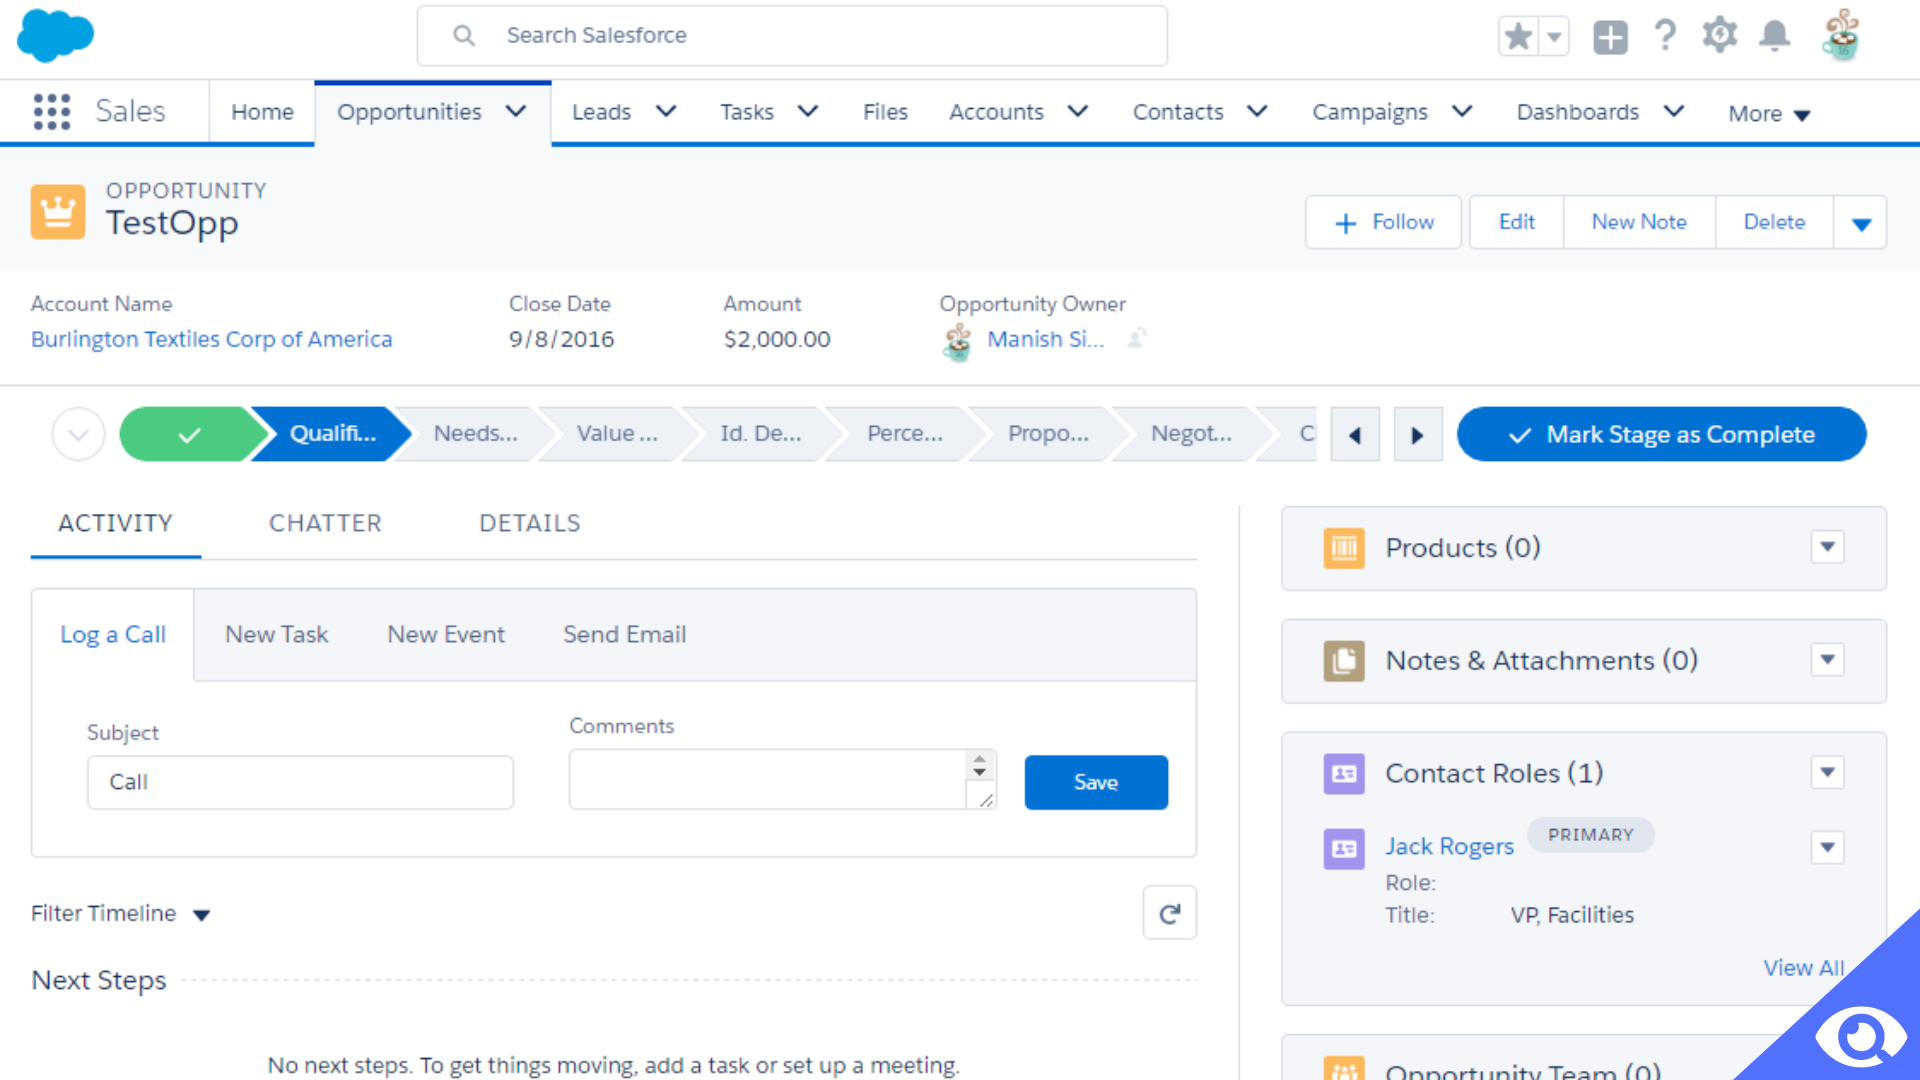Refresh the activity timeline
This screenshot has width=1920, height=1080.
click(x=1170, y=913)
